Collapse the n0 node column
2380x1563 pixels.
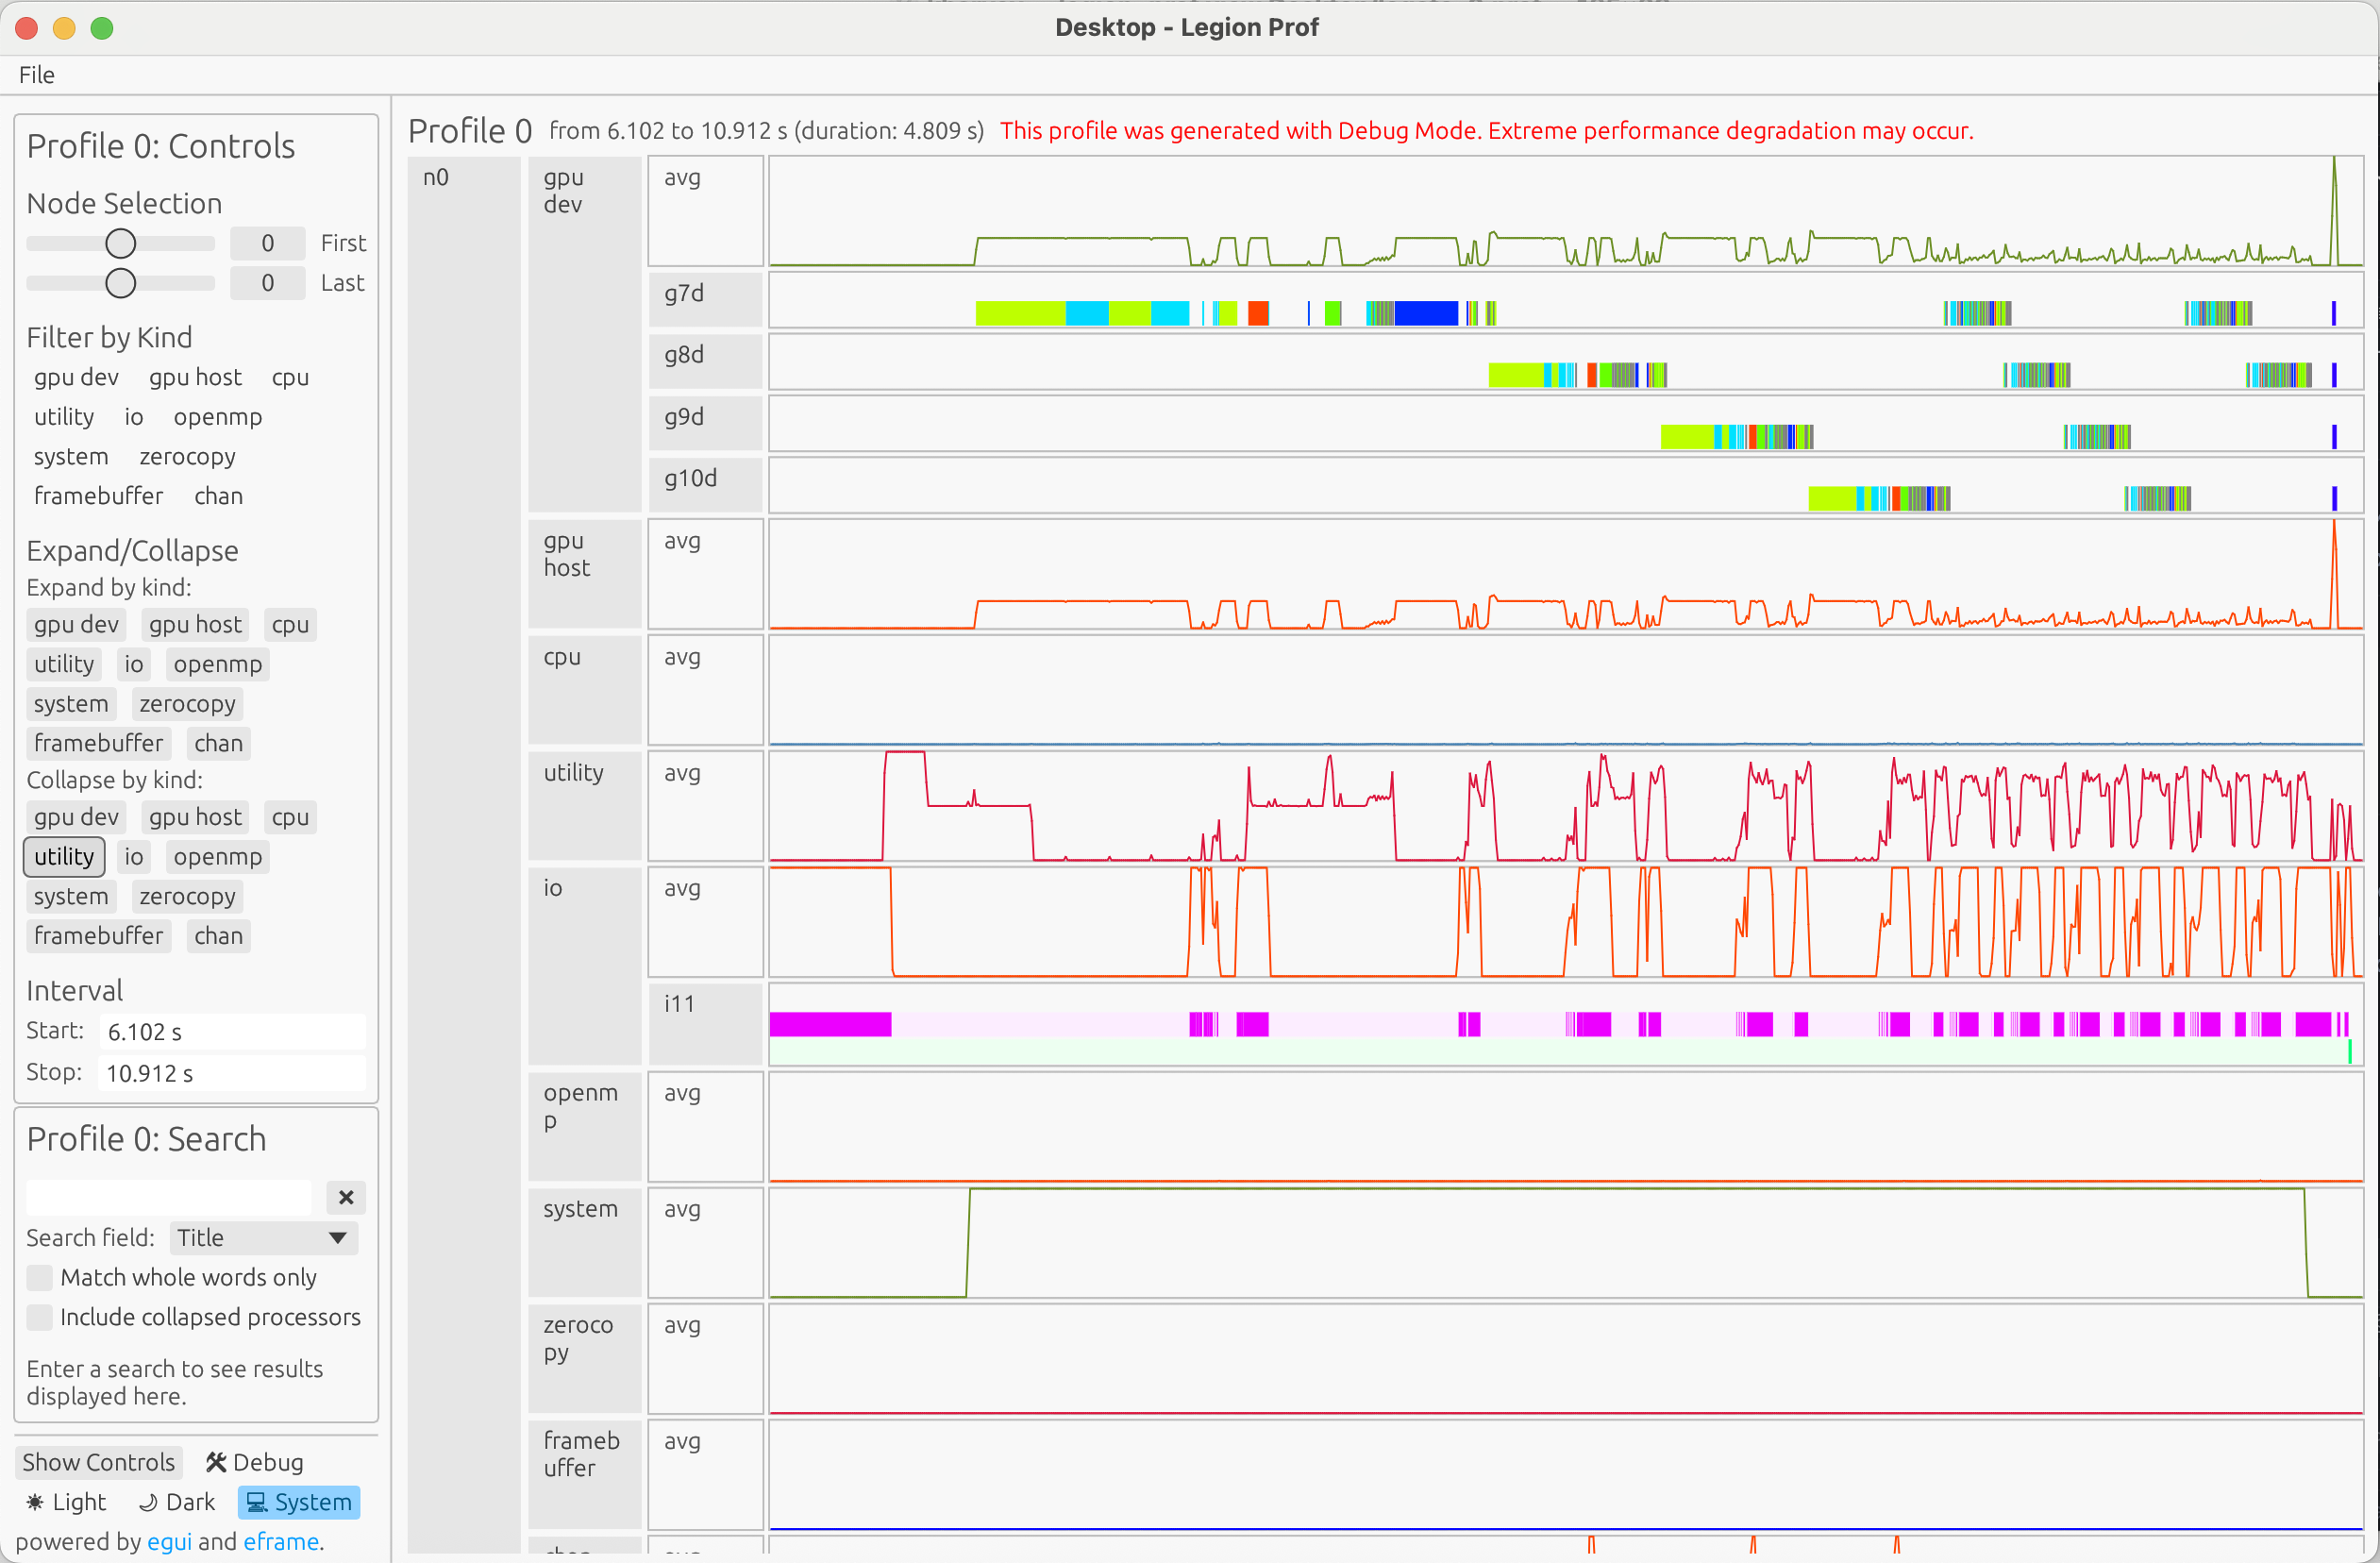(x=436, y=178)
